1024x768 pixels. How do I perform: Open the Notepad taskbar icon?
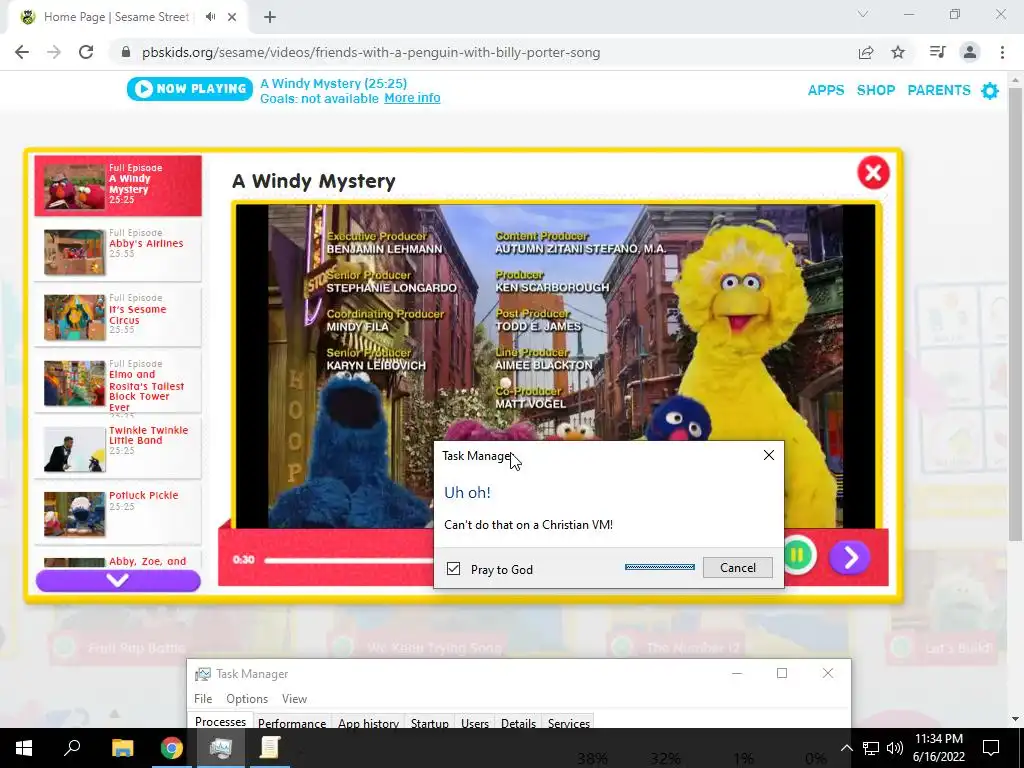pos(270,748)
